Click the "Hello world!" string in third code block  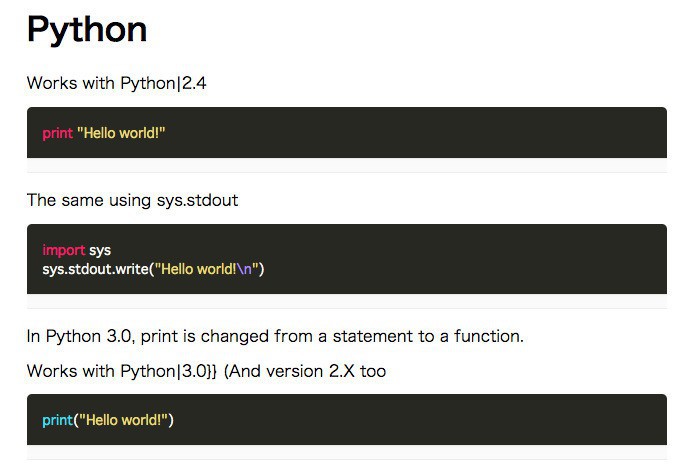coord(123,420)
